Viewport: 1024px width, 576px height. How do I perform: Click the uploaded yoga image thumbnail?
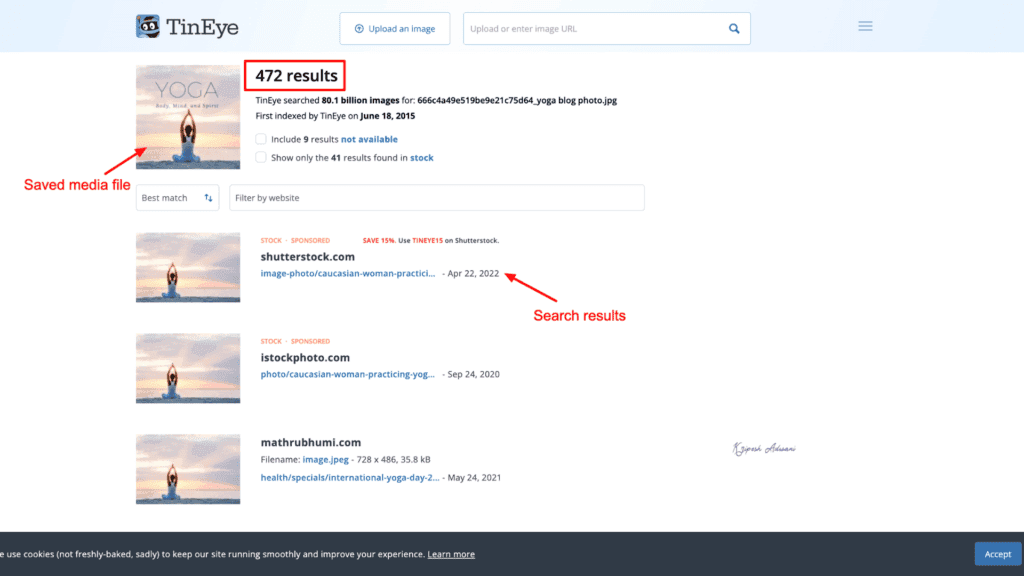[x=187, y=116]
